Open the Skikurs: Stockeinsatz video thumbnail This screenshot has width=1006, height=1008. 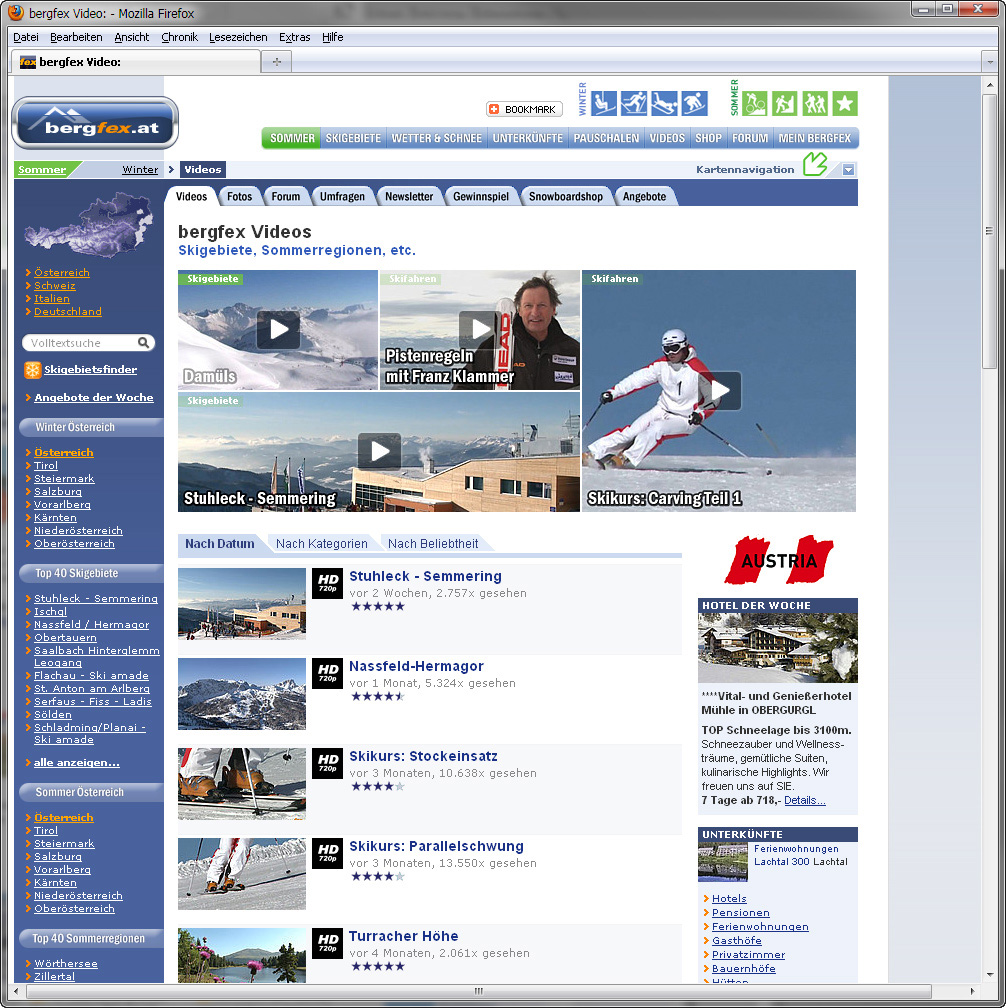pyautogui.click(x=242, y=783)
